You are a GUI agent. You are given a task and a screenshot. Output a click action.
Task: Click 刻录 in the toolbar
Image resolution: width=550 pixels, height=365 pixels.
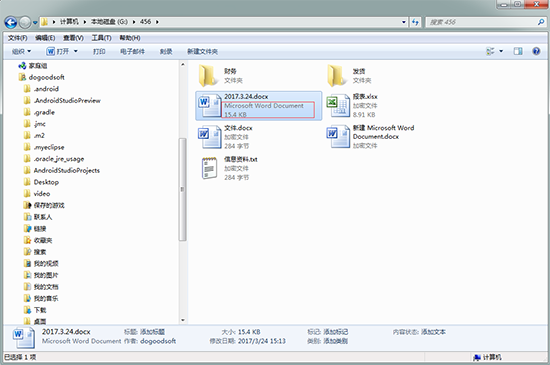tap(166, 52)
